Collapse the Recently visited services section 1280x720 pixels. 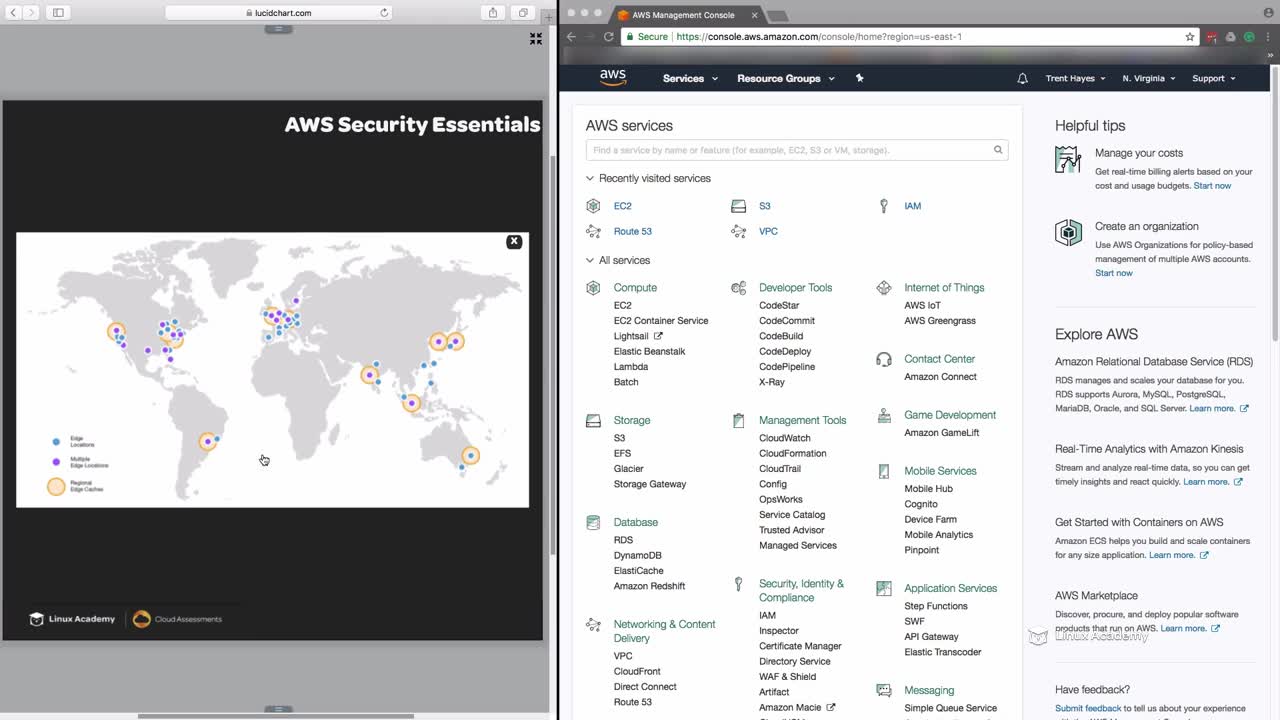tap(590, 179)
